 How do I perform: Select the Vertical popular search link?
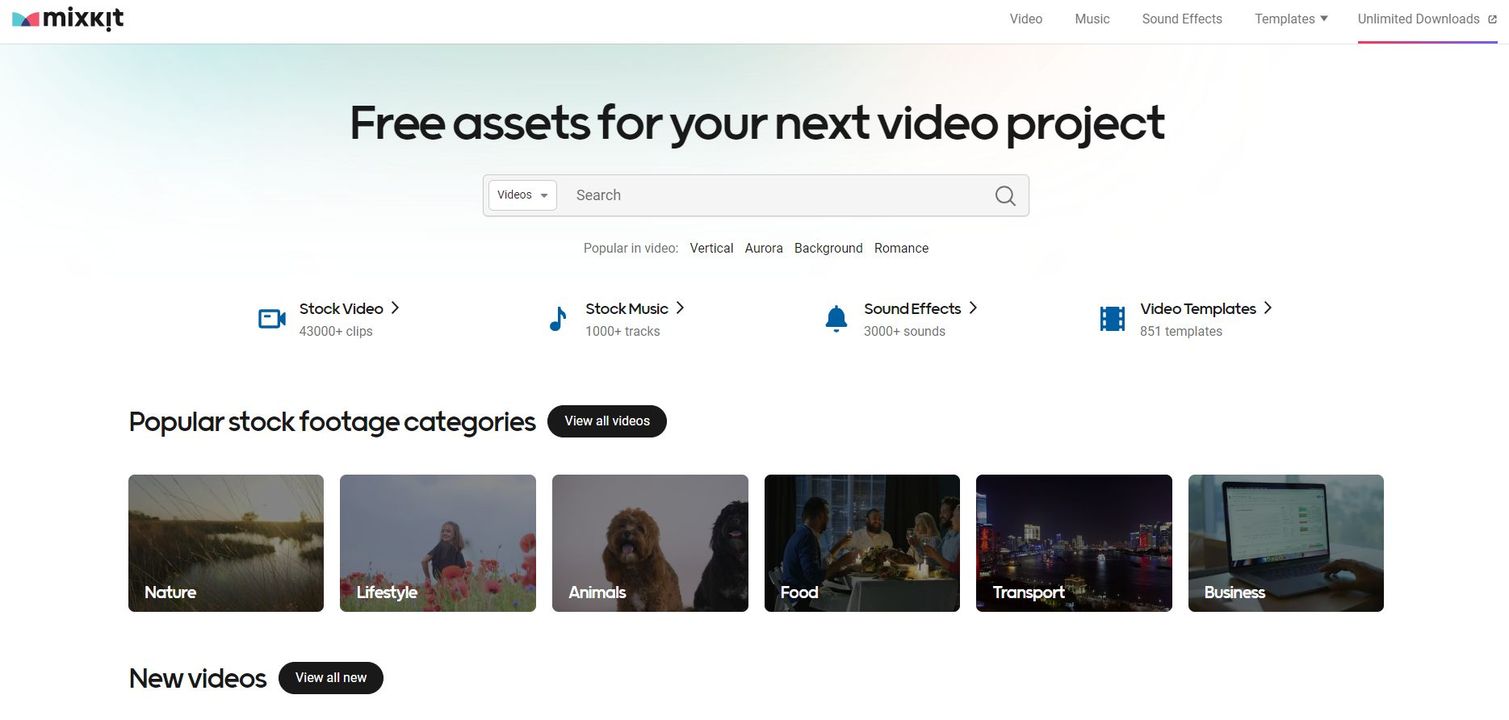(x=711, y=248)
